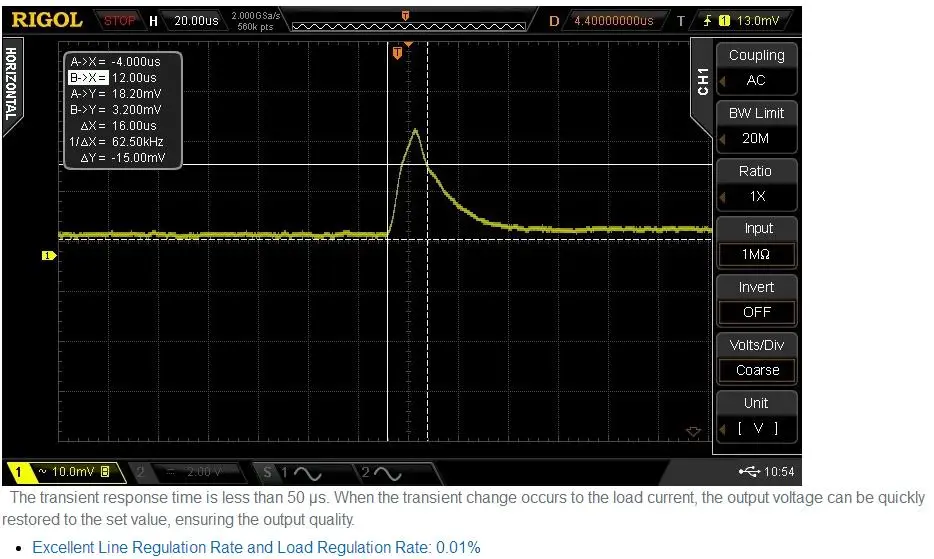Click the red STOP status indicator
The height and width of the screenshot is (559, 934).
(x=119, y=21)
